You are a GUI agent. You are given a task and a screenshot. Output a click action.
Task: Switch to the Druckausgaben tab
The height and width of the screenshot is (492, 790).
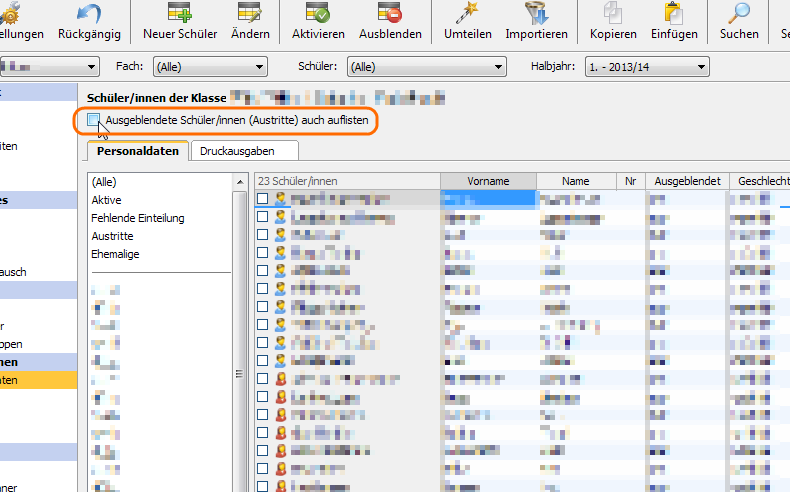tap(244, 151)
